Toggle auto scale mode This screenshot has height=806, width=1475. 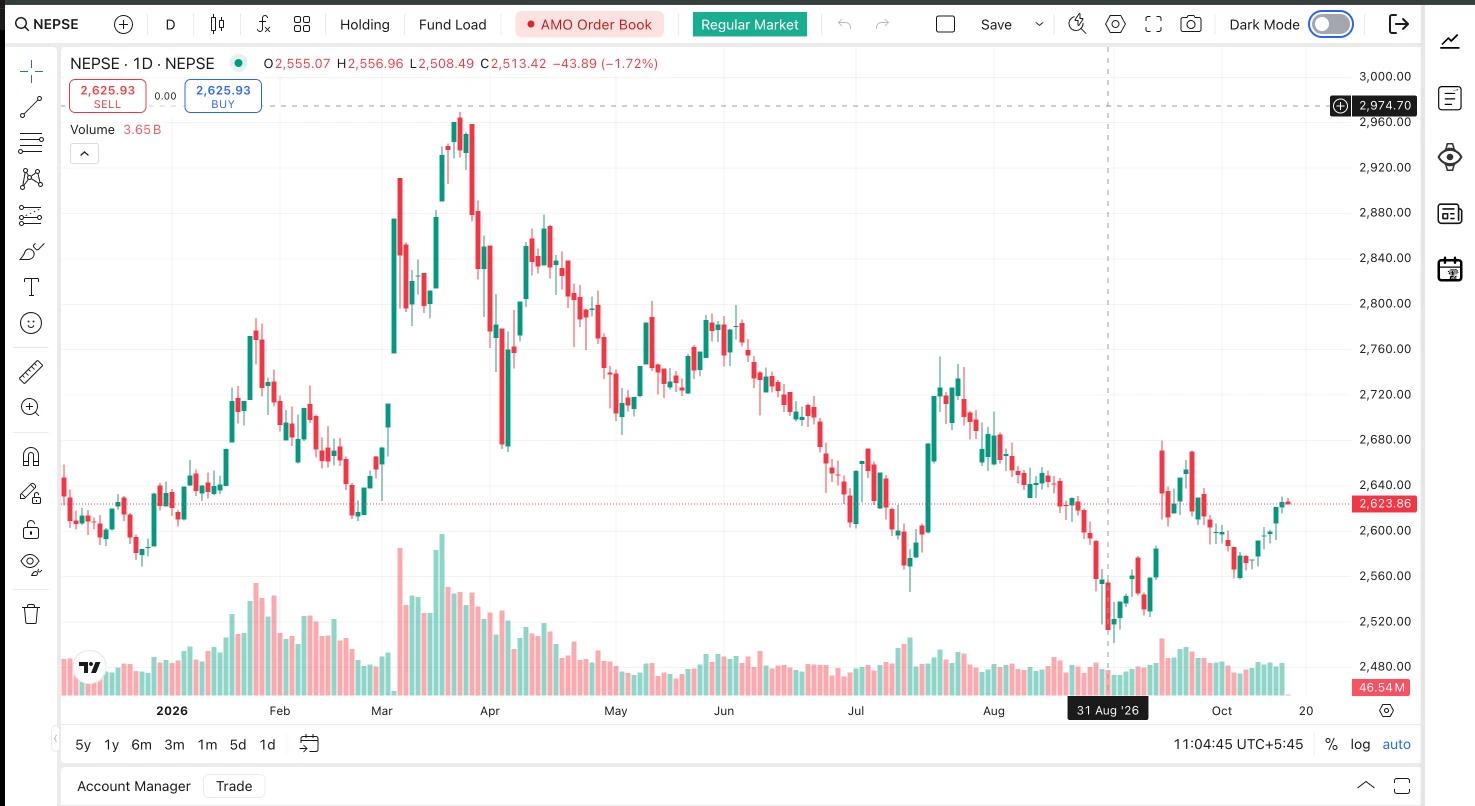[1396, 744]
